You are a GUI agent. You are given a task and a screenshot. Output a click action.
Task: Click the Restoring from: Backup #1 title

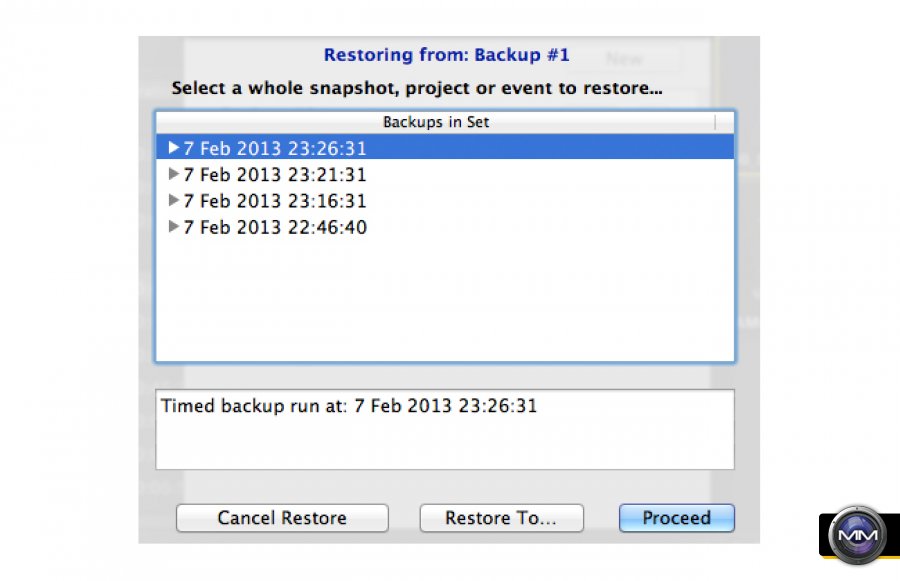click(x=447, y=55)
